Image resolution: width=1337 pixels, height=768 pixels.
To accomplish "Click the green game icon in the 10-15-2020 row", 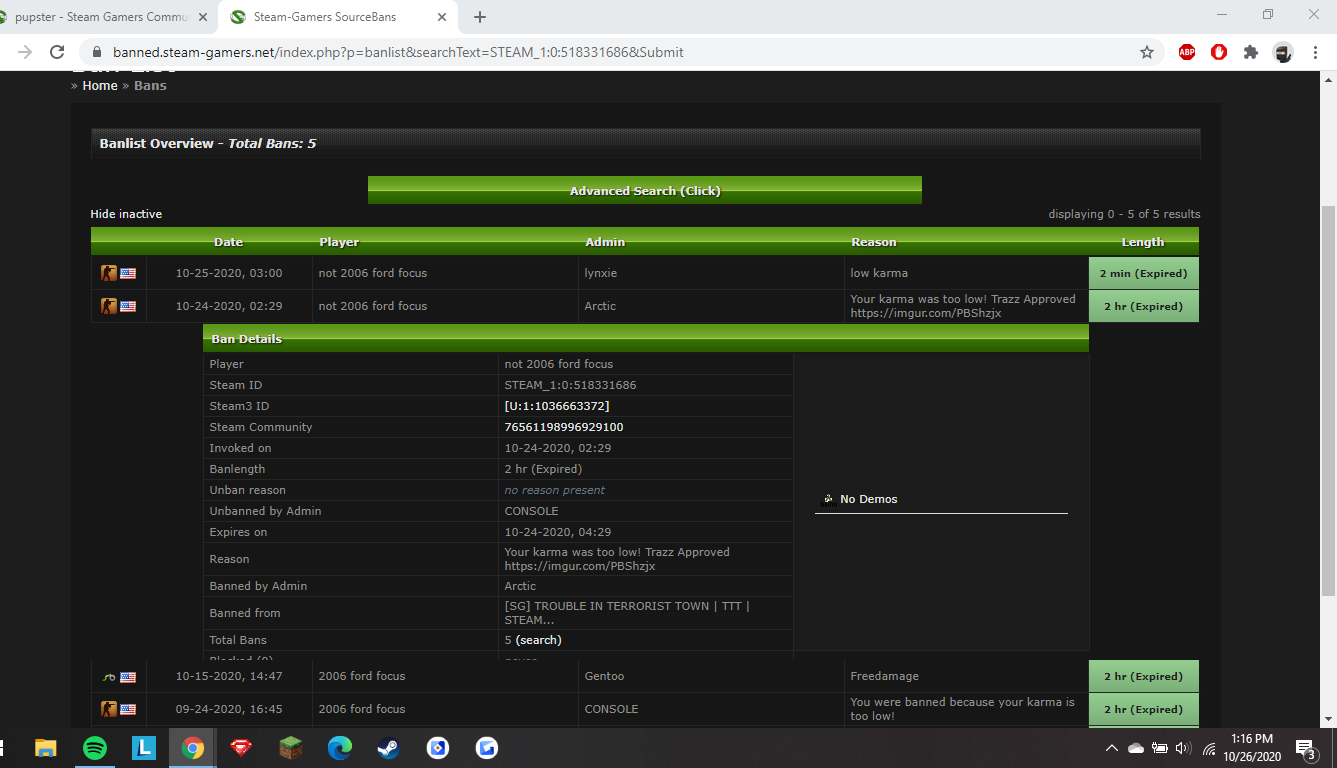I will coord(109,677).
